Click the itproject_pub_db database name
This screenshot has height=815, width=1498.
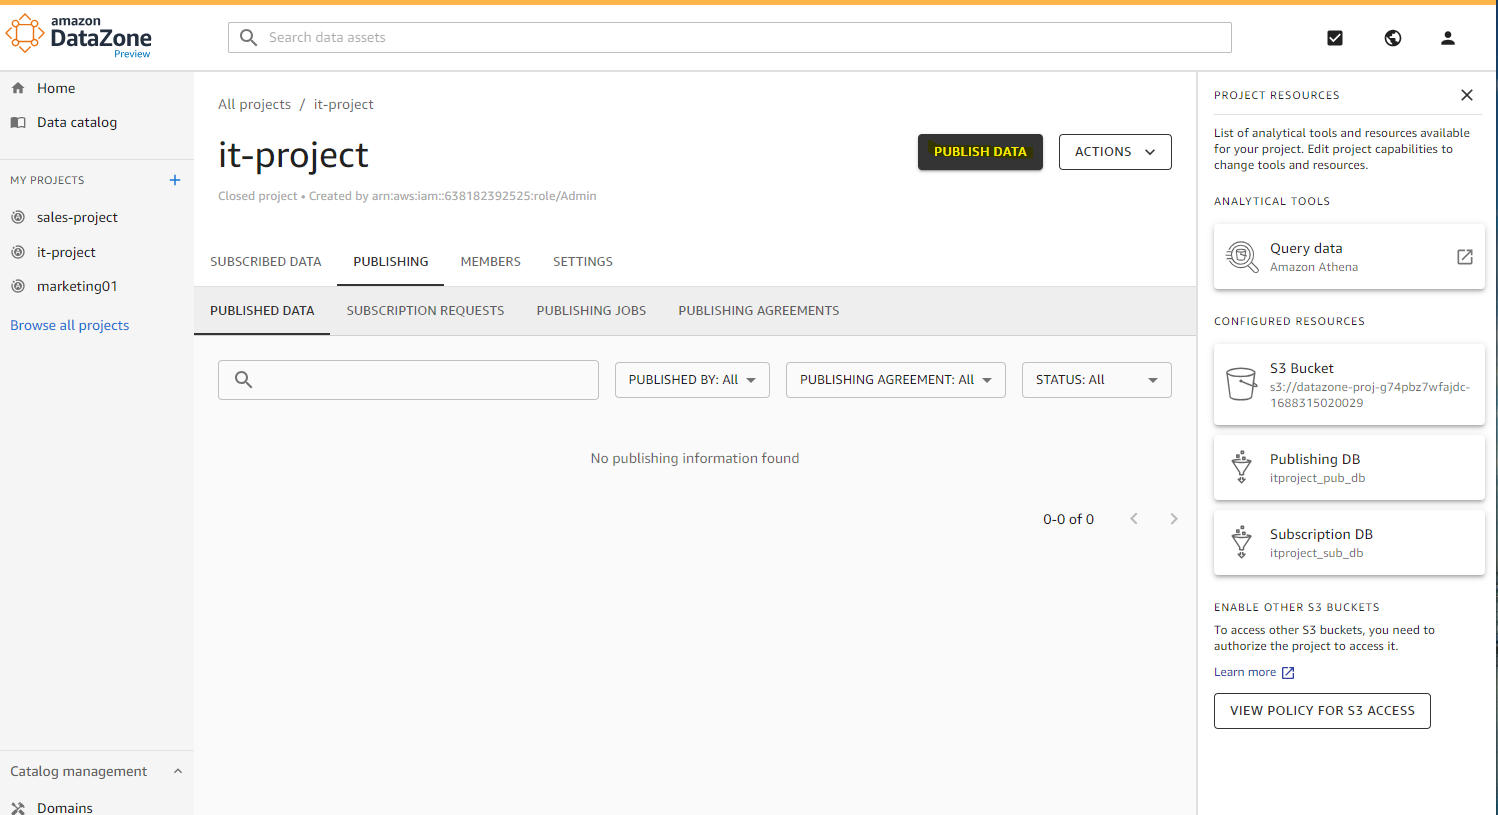pyautogui.click(x=1318, y=478)
